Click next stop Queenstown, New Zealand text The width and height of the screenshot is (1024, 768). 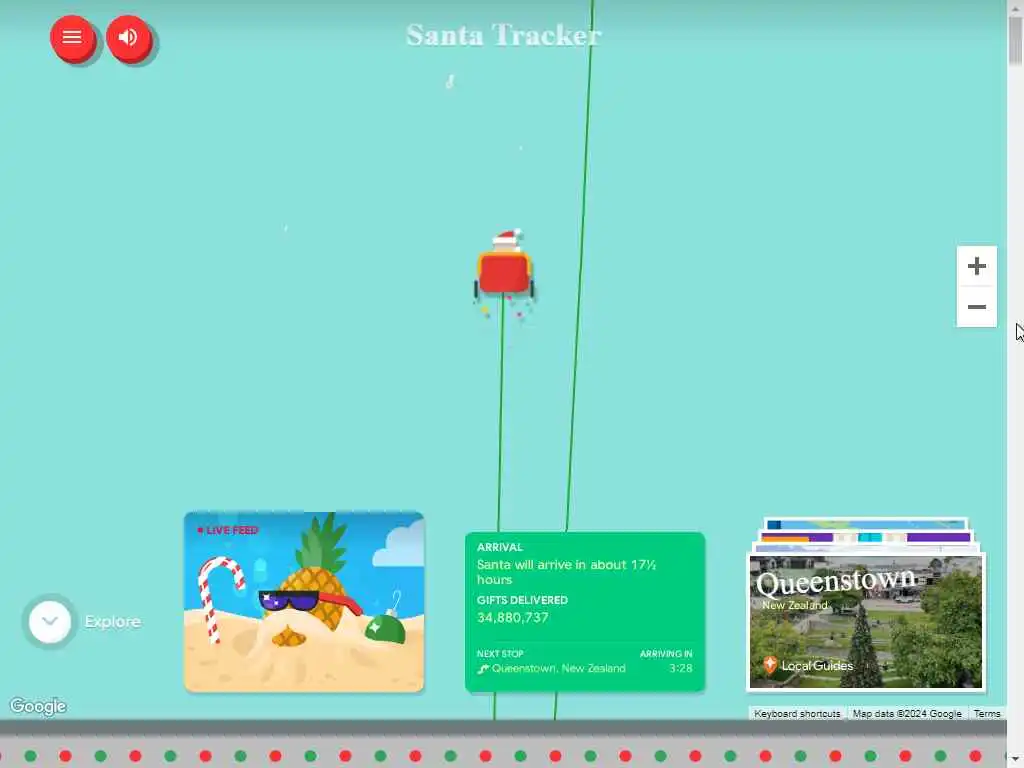(558, 668)
